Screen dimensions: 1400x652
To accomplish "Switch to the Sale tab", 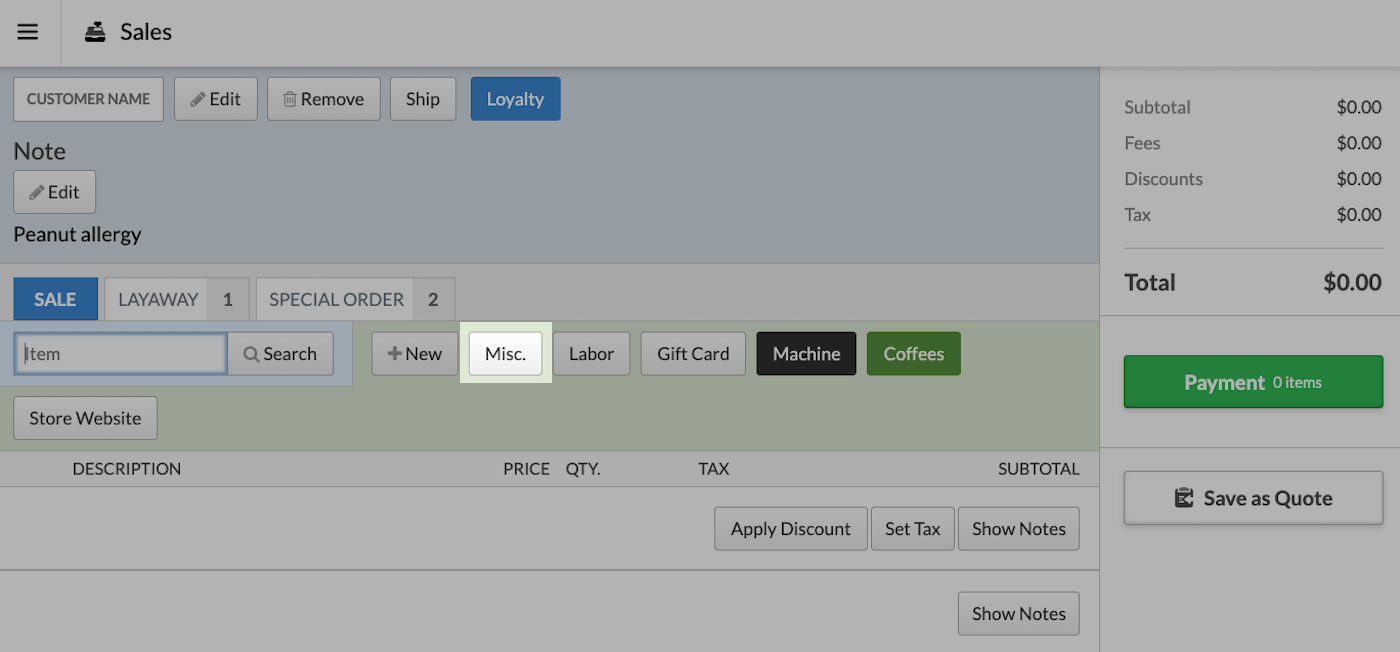I will tap(55, 299).
